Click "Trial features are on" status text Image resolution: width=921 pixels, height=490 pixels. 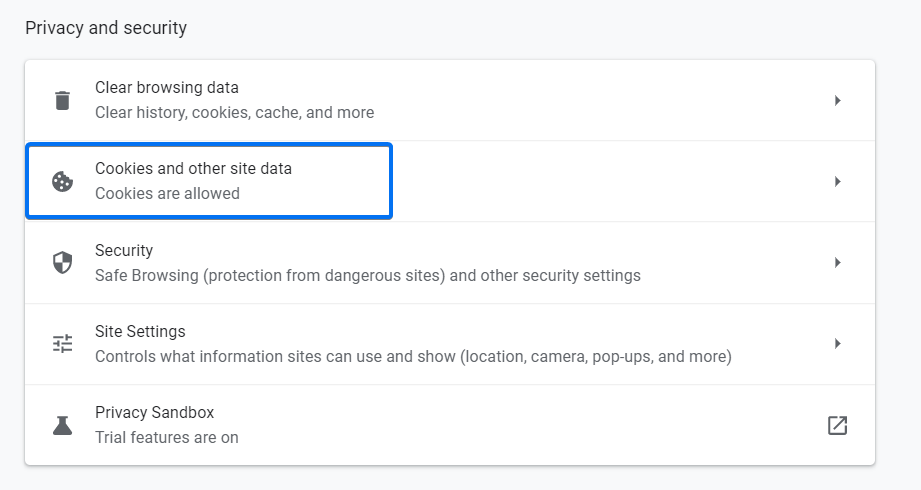pos(166,437)
